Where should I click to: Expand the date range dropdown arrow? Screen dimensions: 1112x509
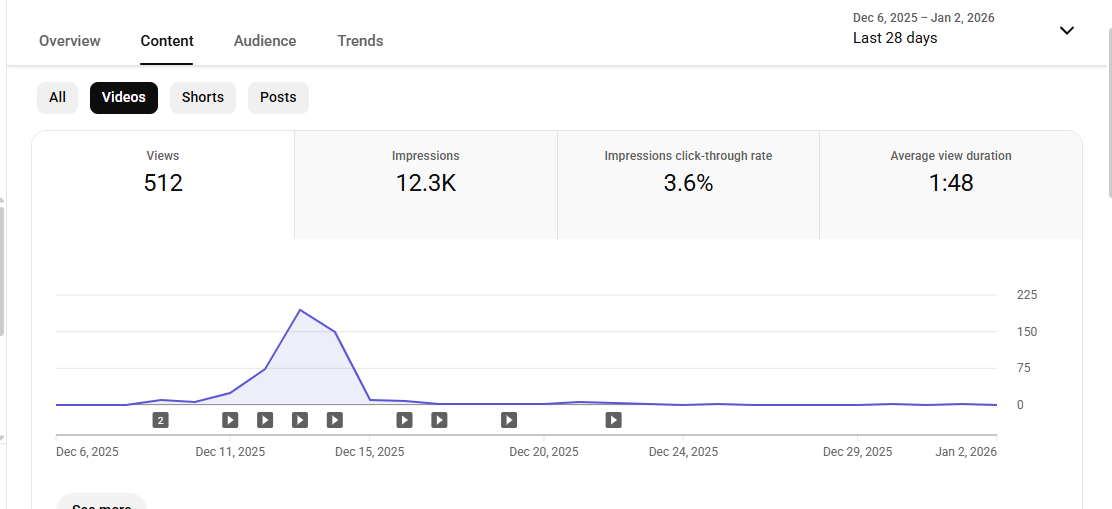pos(1067,30)
